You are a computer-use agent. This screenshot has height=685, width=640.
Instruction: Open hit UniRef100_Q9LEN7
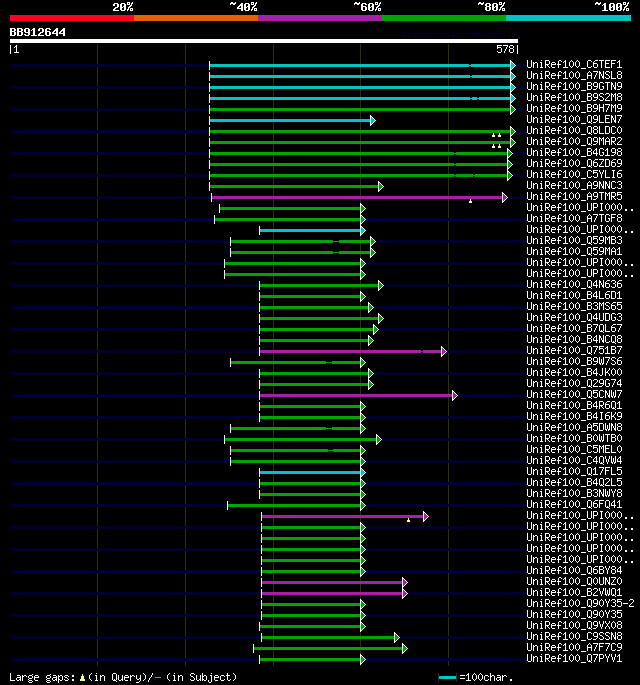(x=574, y=120)
